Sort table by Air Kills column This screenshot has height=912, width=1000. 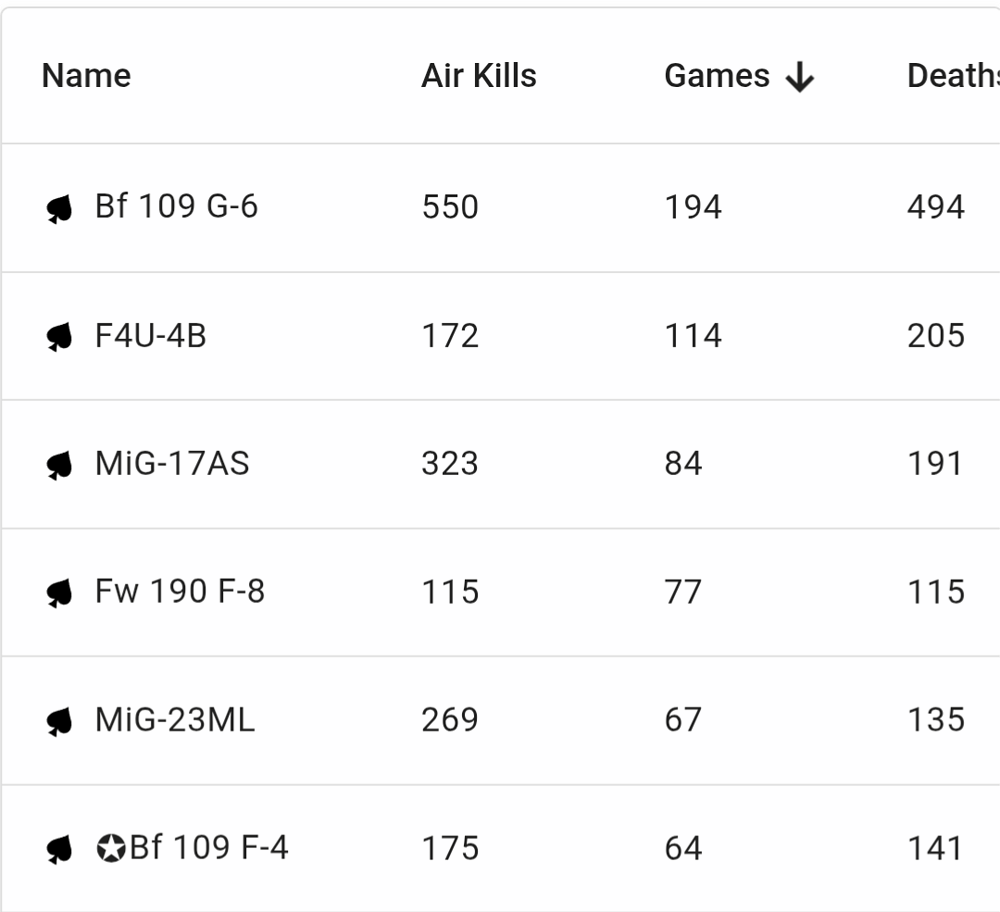pyautogui.click(x=479, y=76)
